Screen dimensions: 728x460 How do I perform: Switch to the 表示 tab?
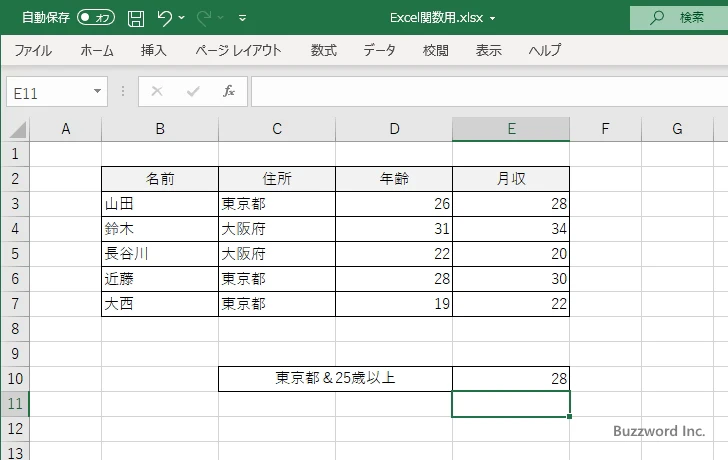[x=488, y=50]
